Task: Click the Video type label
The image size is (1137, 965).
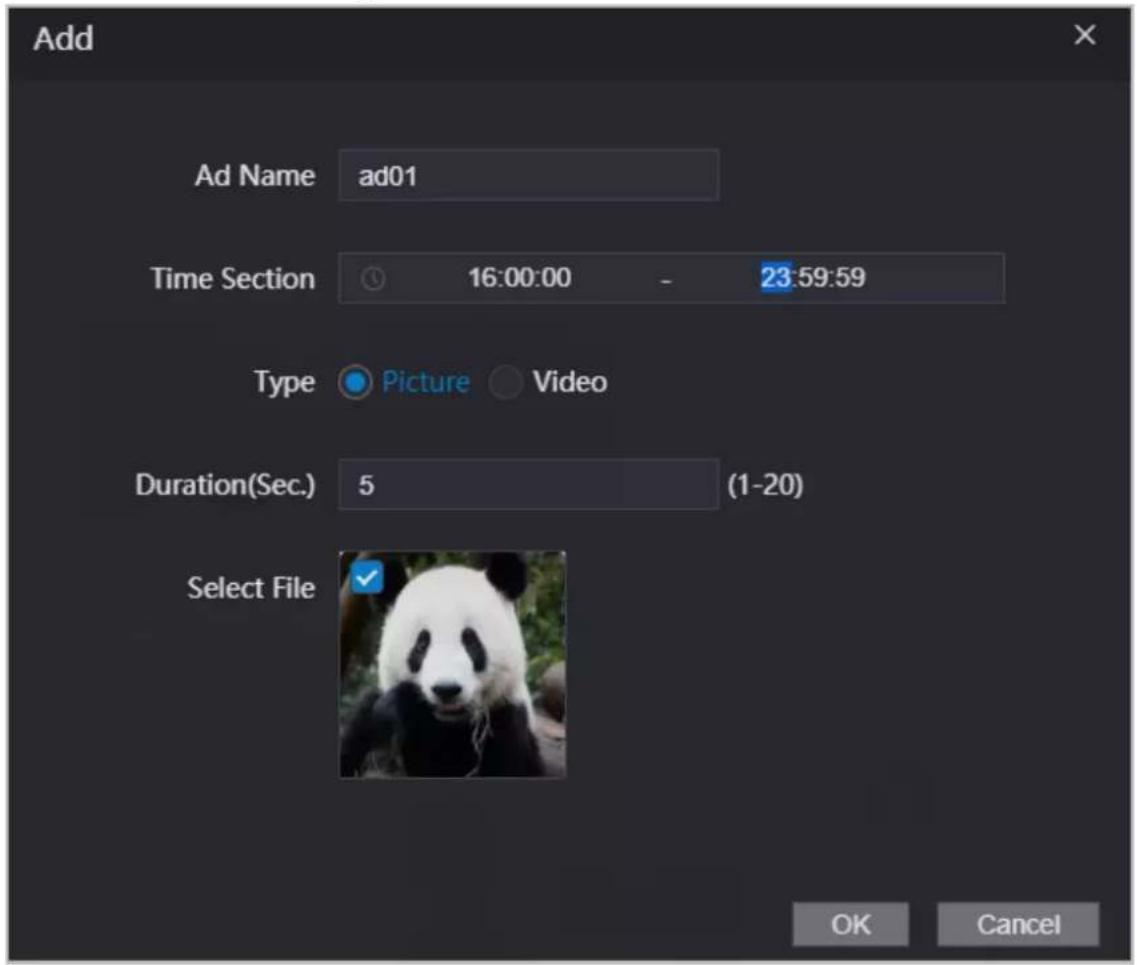Action: pos(570,382)
